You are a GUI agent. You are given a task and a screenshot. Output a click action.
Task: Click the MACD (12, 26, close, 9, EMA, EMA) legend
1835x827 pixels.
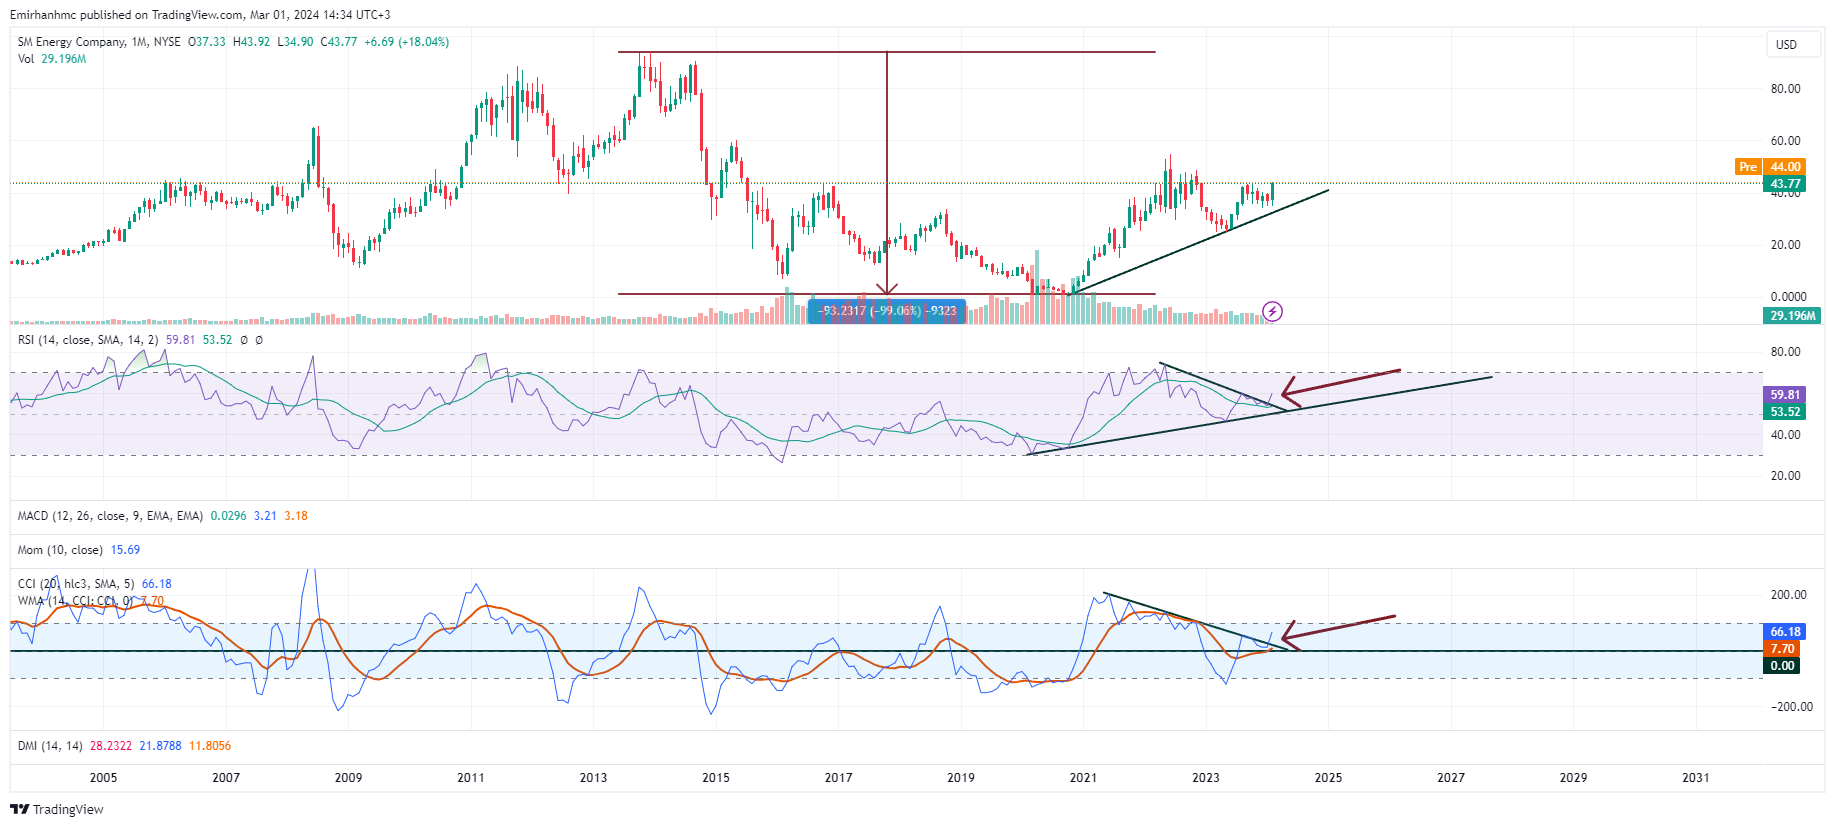click(110, 516)
